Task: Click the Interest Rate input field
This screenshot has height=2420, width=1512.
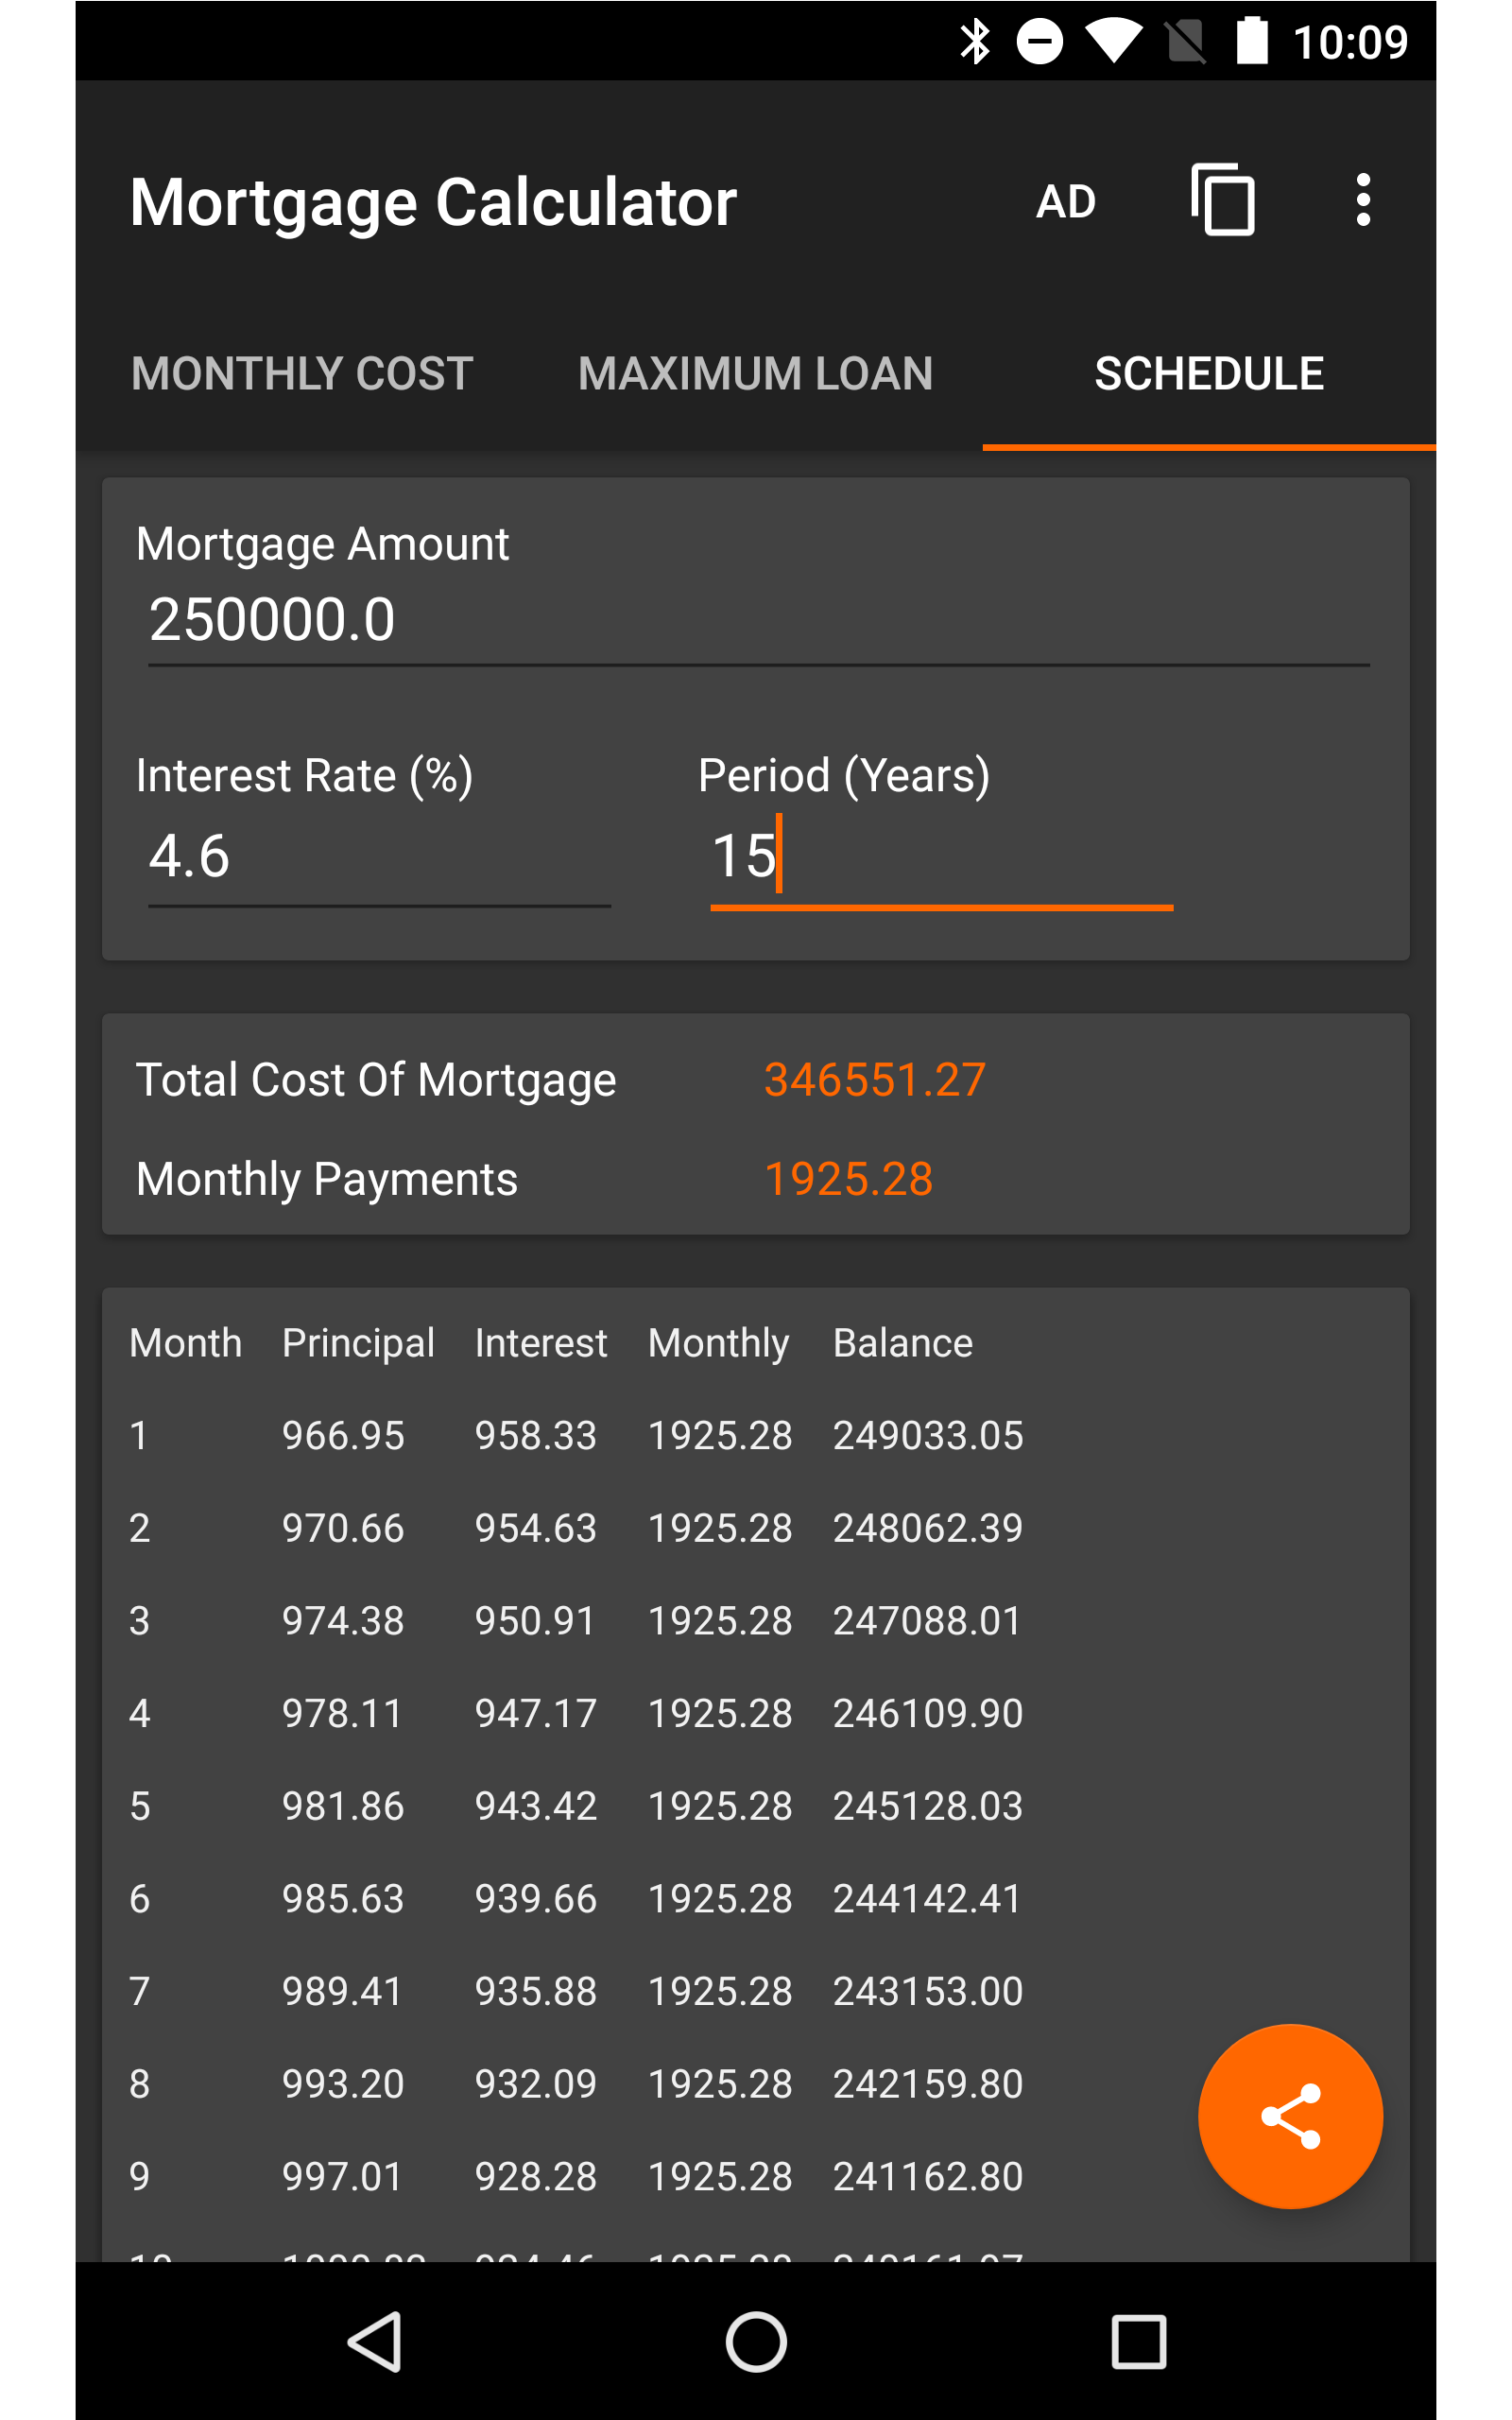Action: (x=378, y=855)
